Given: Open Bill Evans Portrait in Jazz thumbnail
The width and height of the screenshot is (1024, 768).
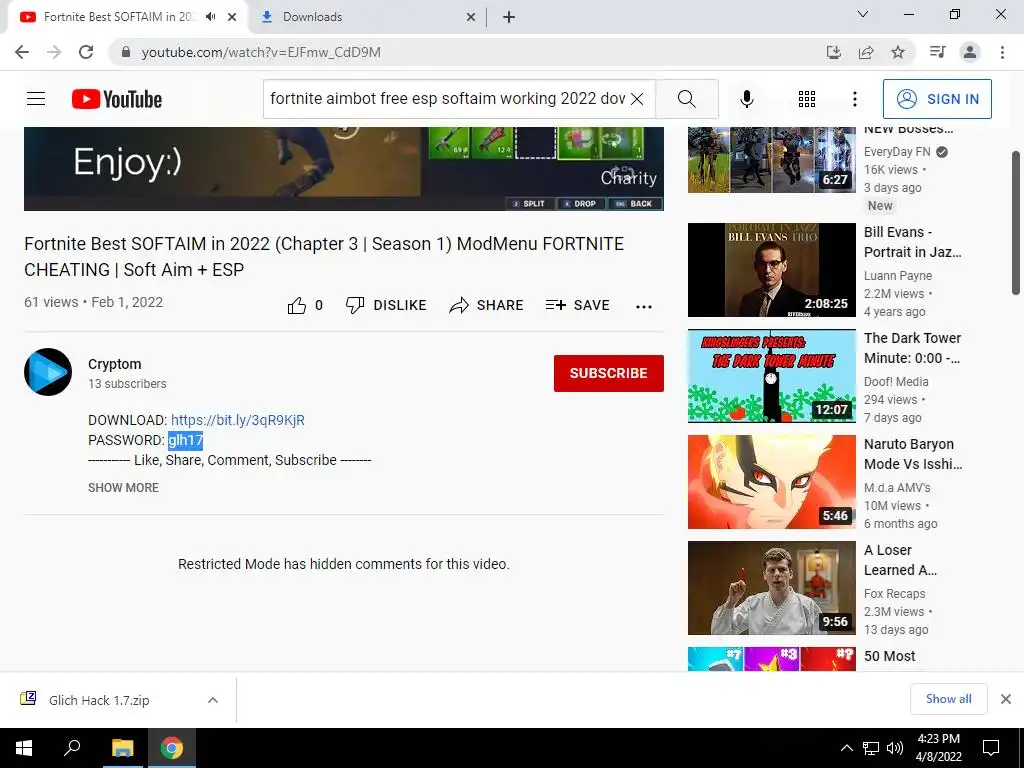Looking at the screenshot, I should click(x=771, y=270).
